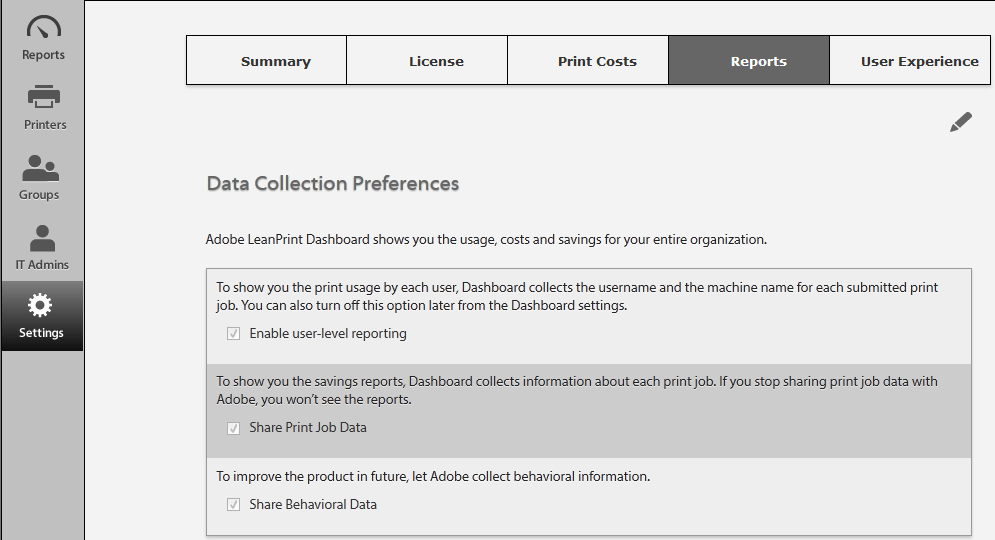Screen dimensions: 995x540
Task: Click the behavioral information description text
Action: tap(433, 477)
